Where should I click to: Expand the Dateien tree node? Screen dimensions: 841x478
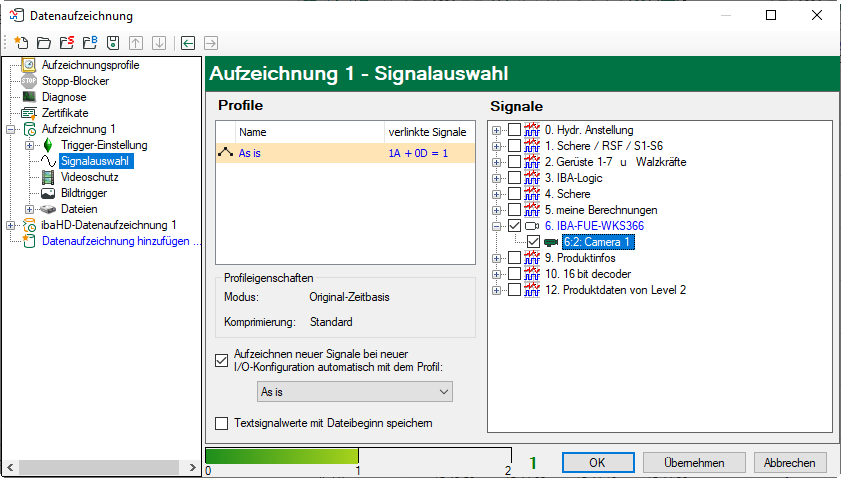click(x=29, y=209)
